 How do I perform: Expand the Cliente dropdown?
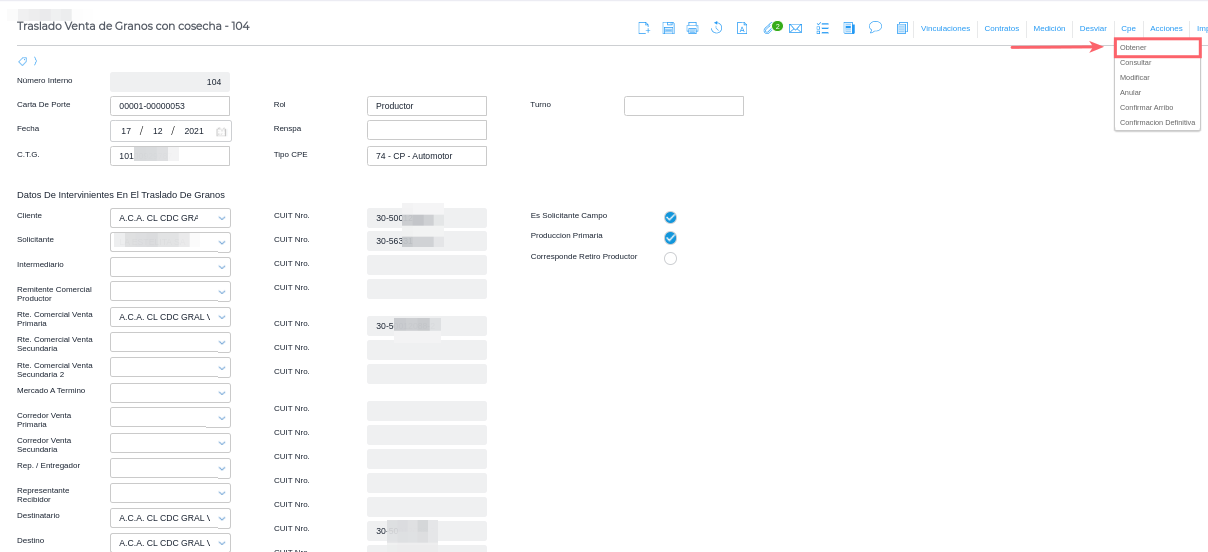(222, 218)
